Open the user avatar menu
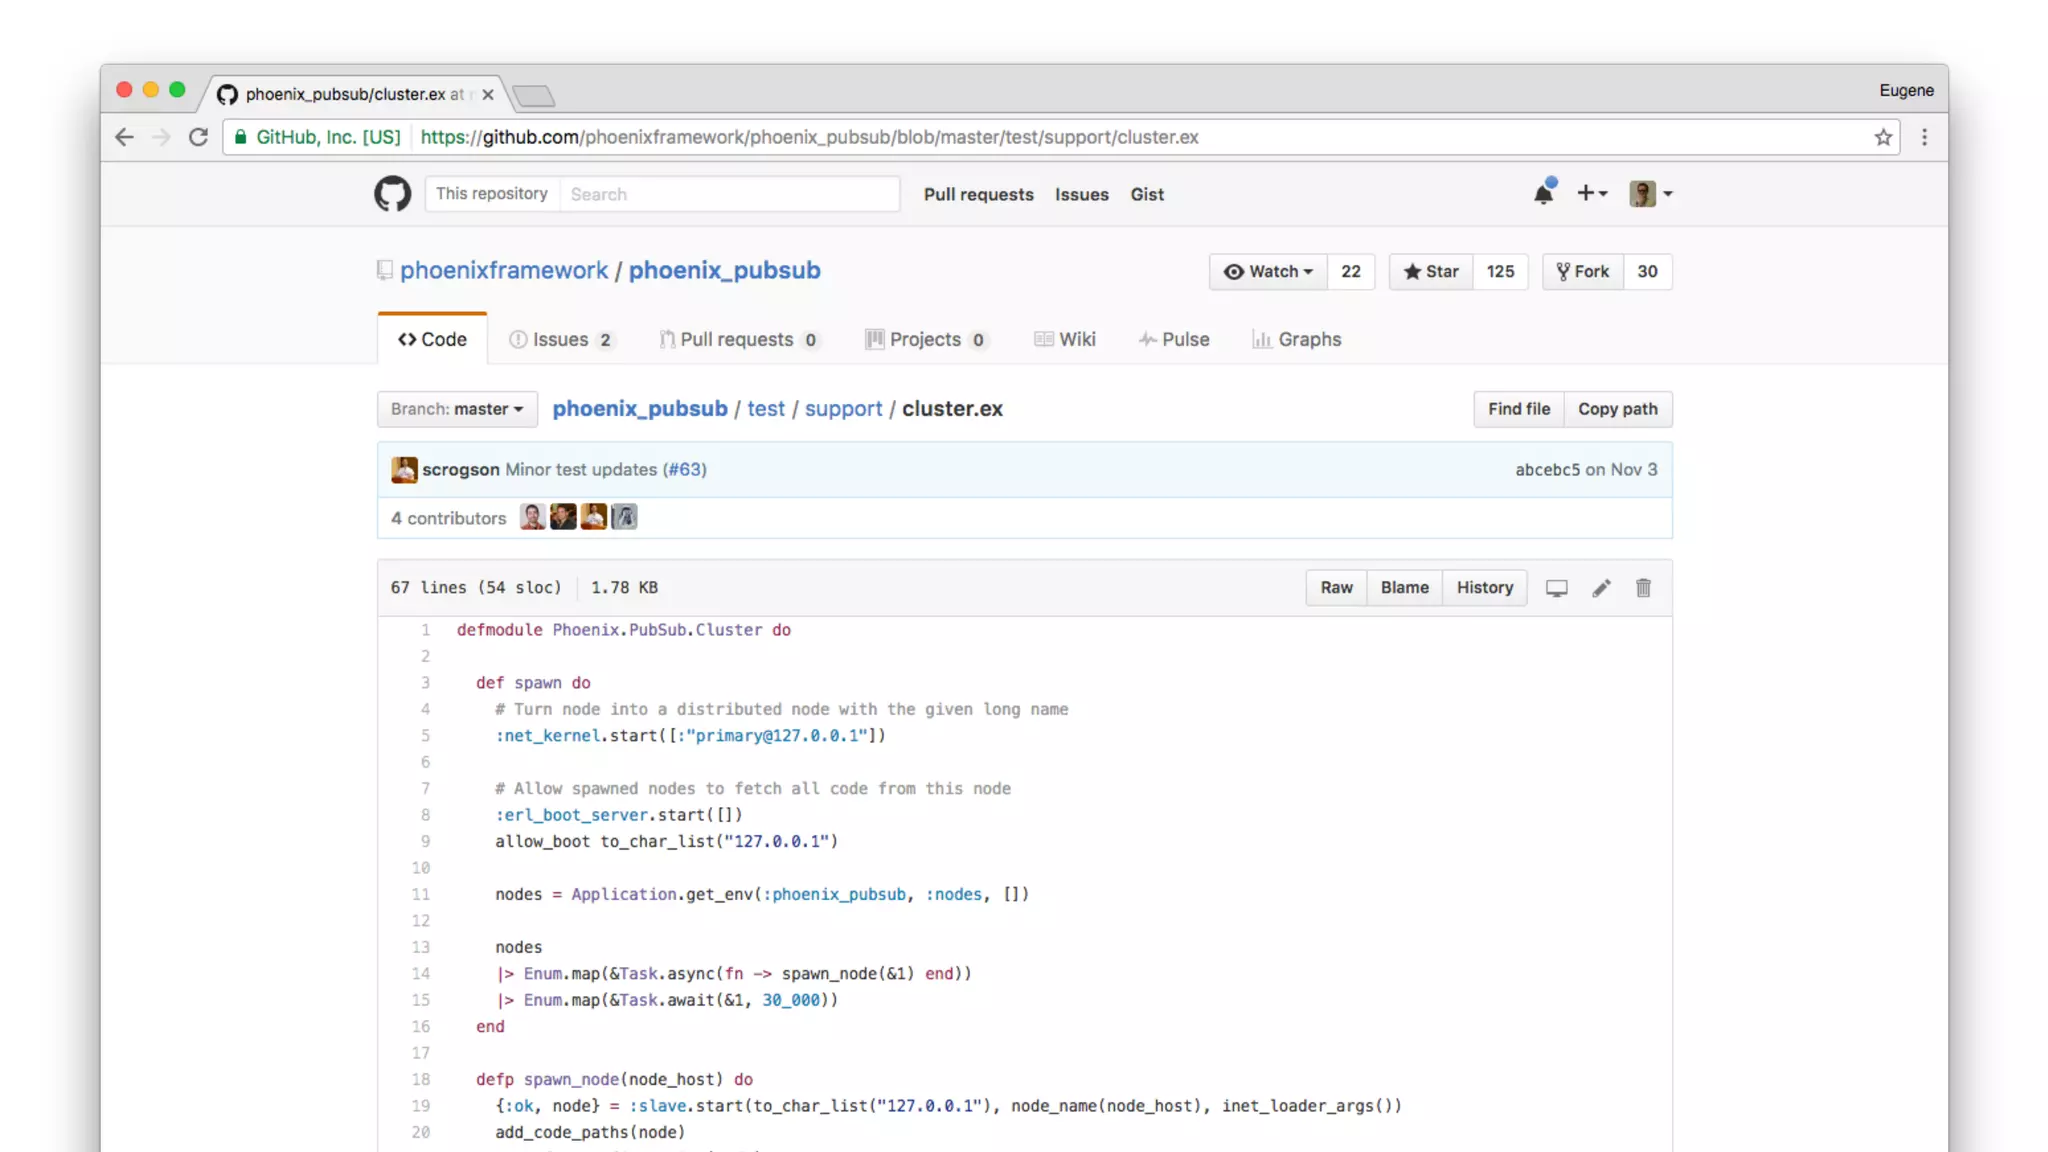This screenshot has width=2048, height=1152. (x=1650, y=194)
